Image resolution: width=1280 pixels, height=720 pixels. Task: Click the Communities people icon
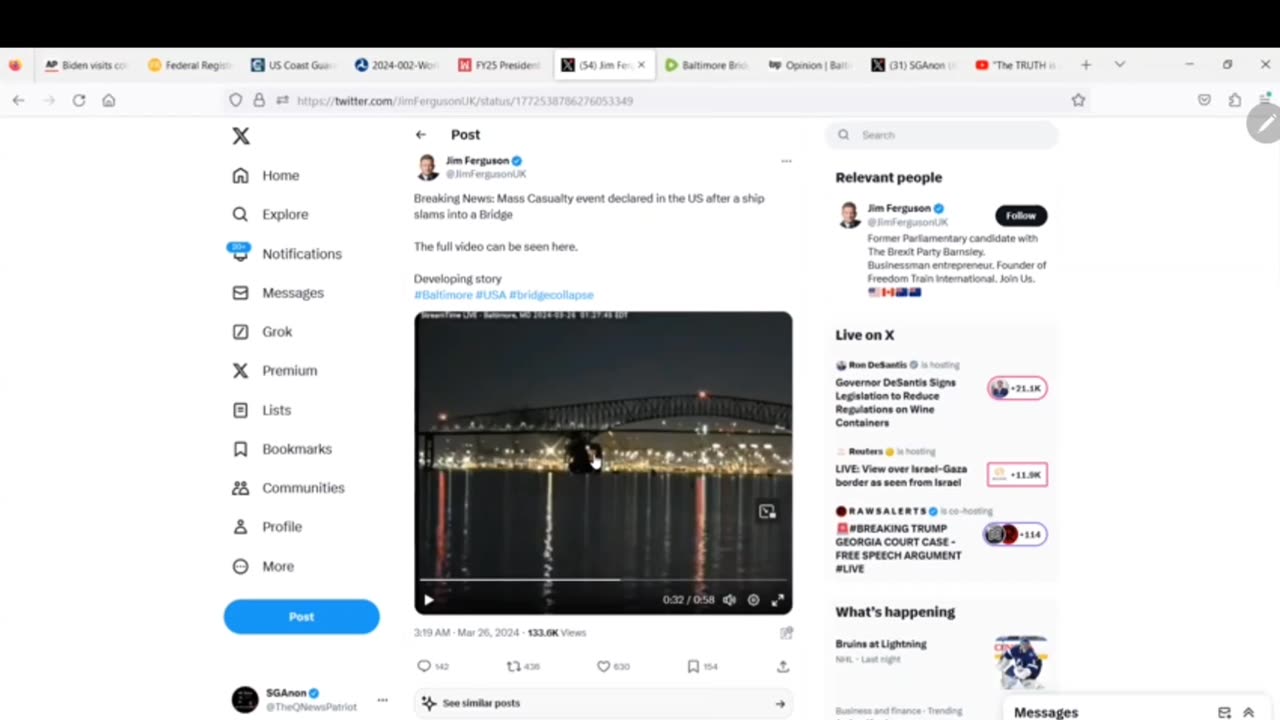[240, 488]
